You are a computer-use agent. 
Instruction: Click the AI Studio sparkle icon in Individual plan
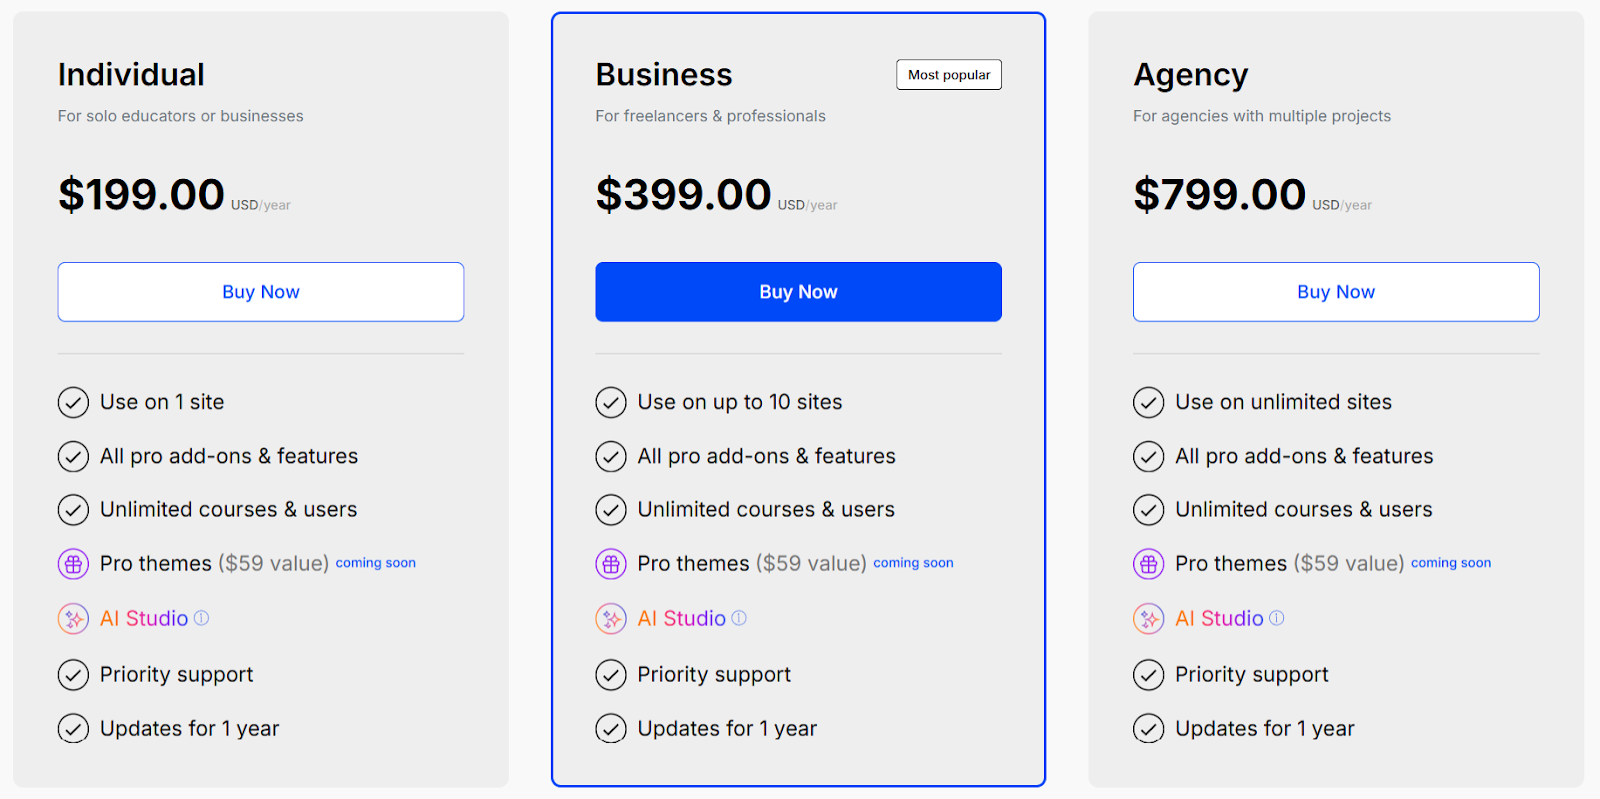click(x=72, y=618)
